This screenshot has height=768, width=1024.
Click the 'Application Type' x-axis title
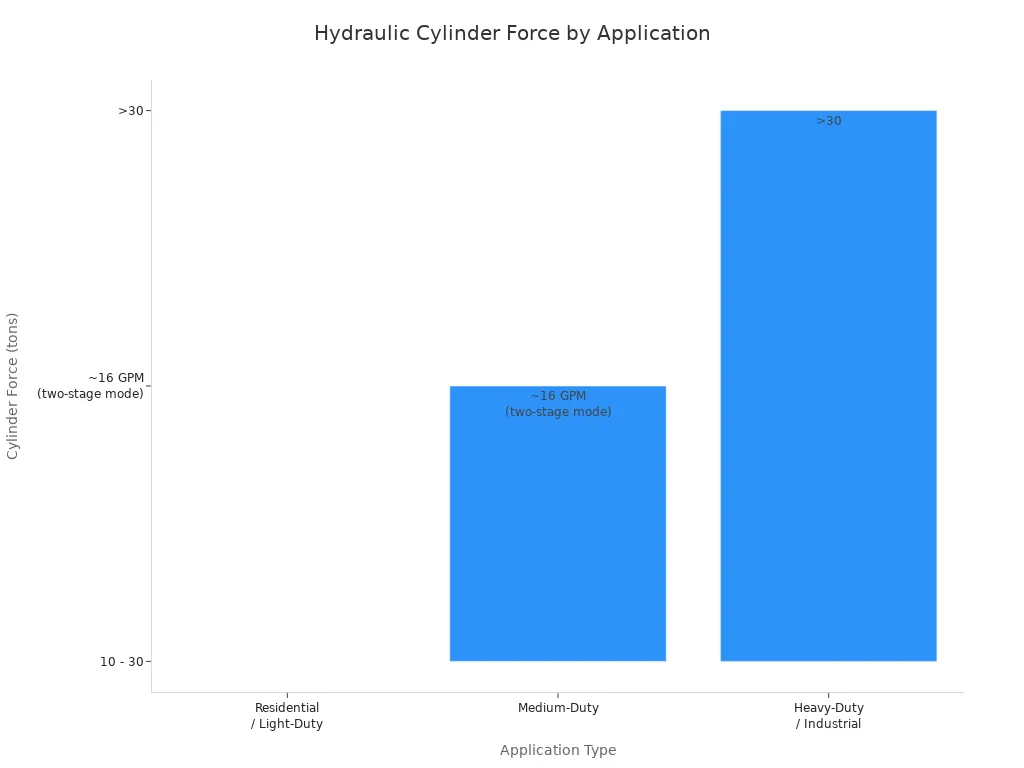click(x=558, y=750)
